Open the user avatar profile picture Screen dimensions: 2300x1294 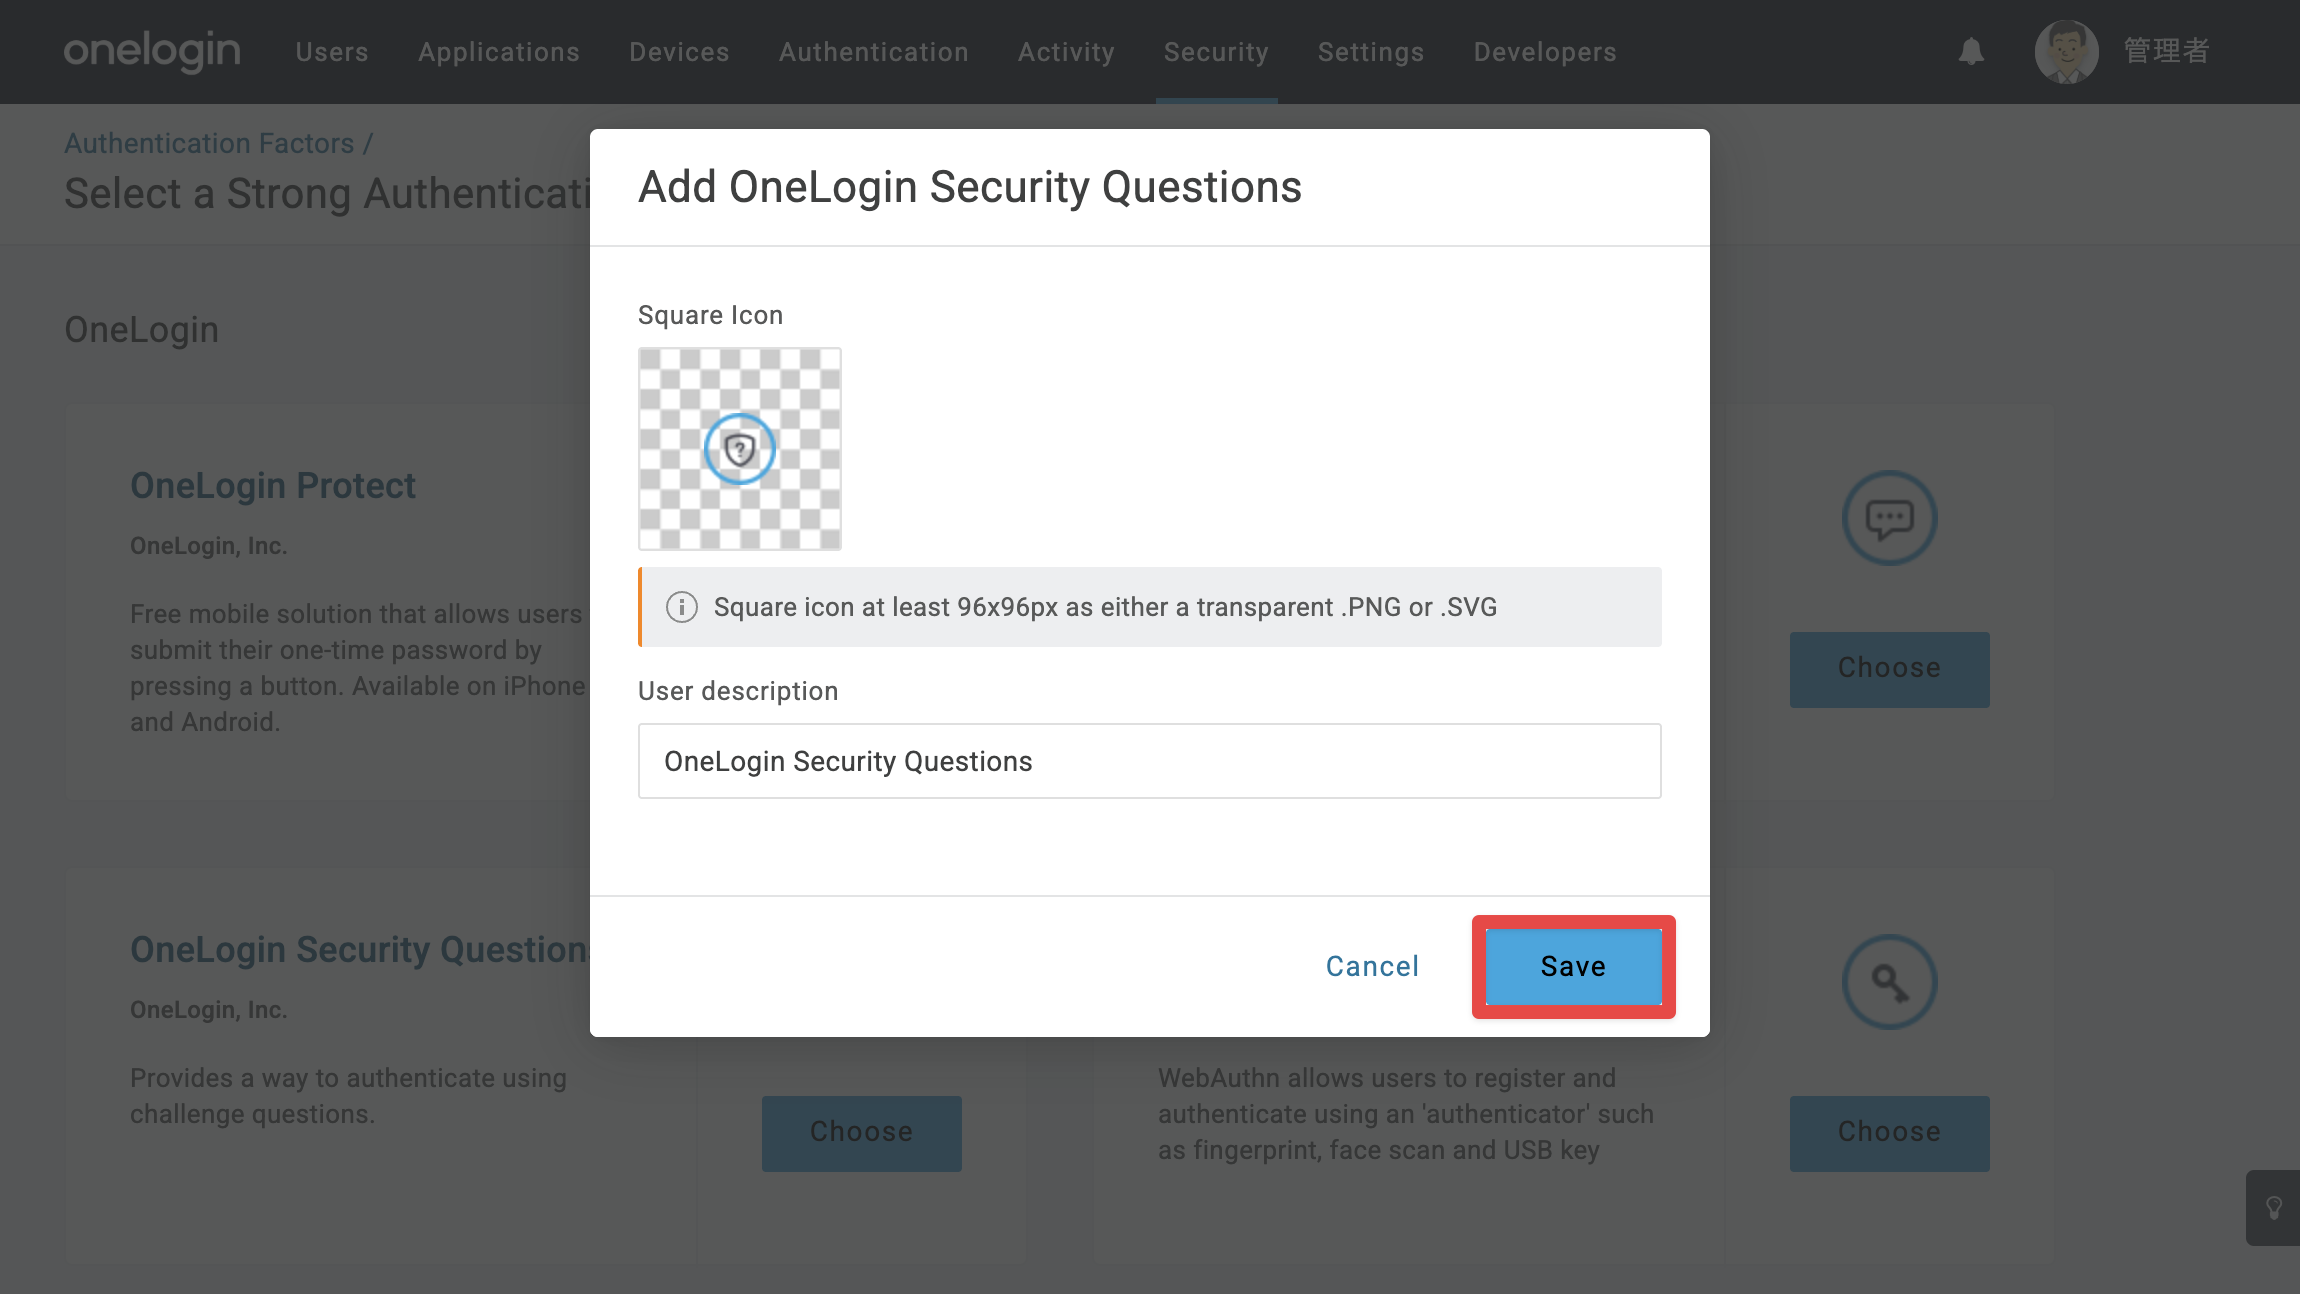click(2066, 52)
